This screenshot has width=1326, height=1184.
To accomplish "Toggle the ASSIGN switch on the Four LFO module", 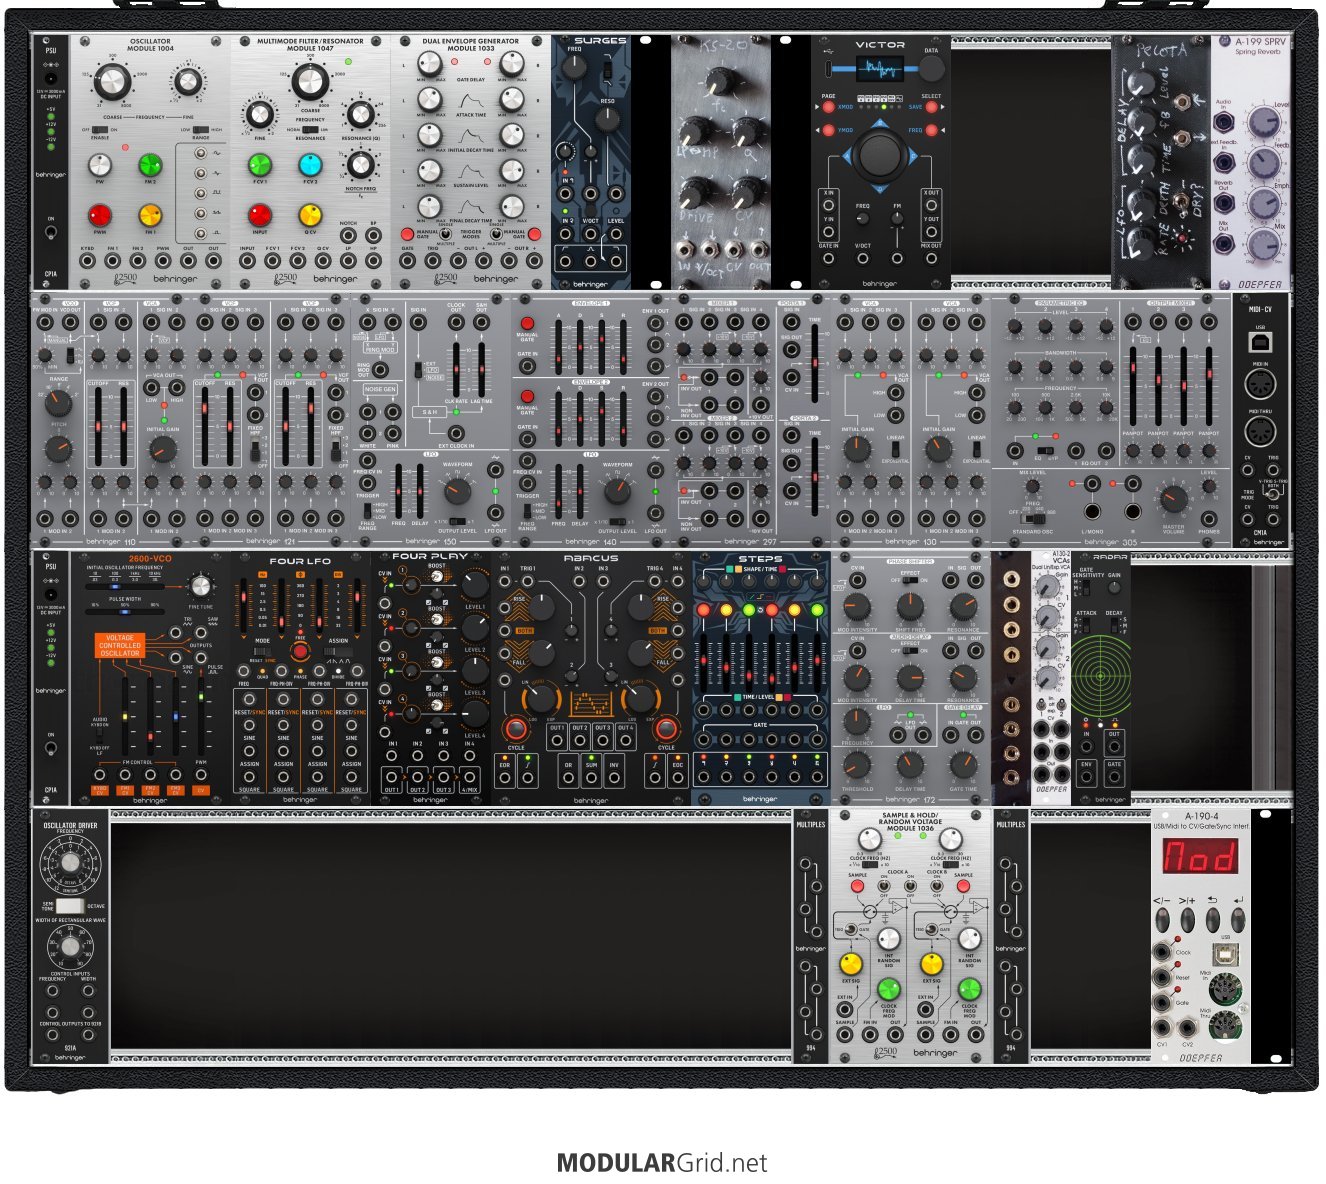I will point(337,651).
